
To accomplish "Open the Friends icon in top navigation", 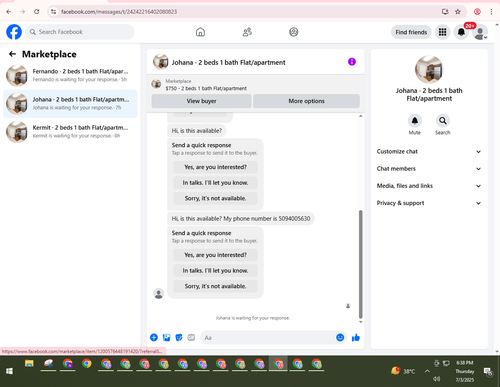I will tap(247, 32).
